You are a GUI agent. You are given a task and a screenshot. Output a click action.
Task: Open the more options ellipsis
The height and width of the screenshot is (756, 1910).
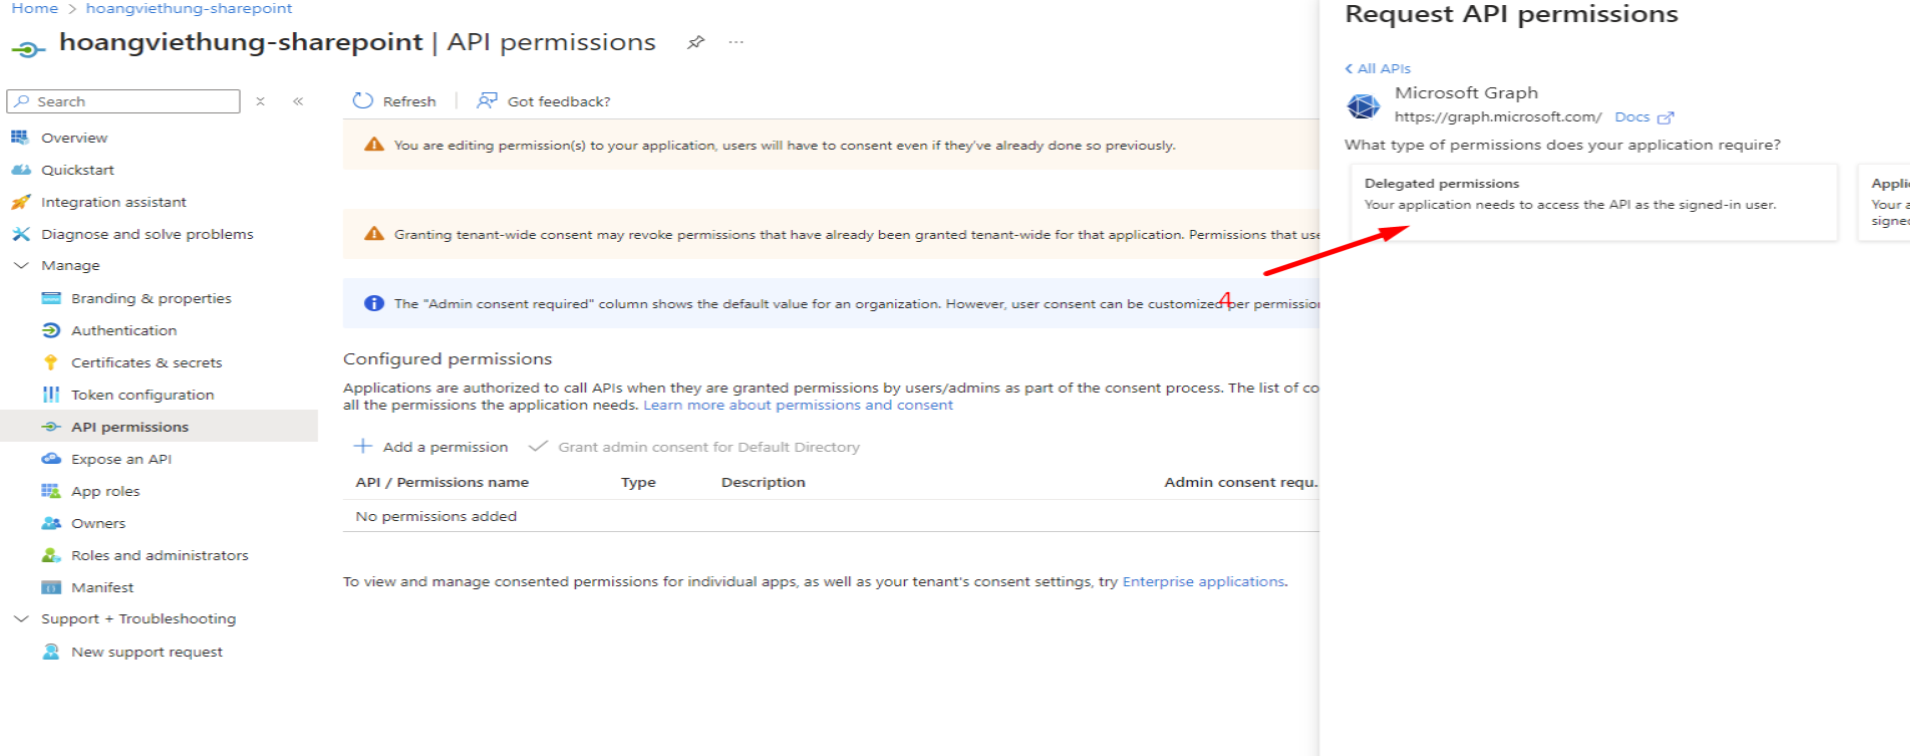click(x=736, y=42)
